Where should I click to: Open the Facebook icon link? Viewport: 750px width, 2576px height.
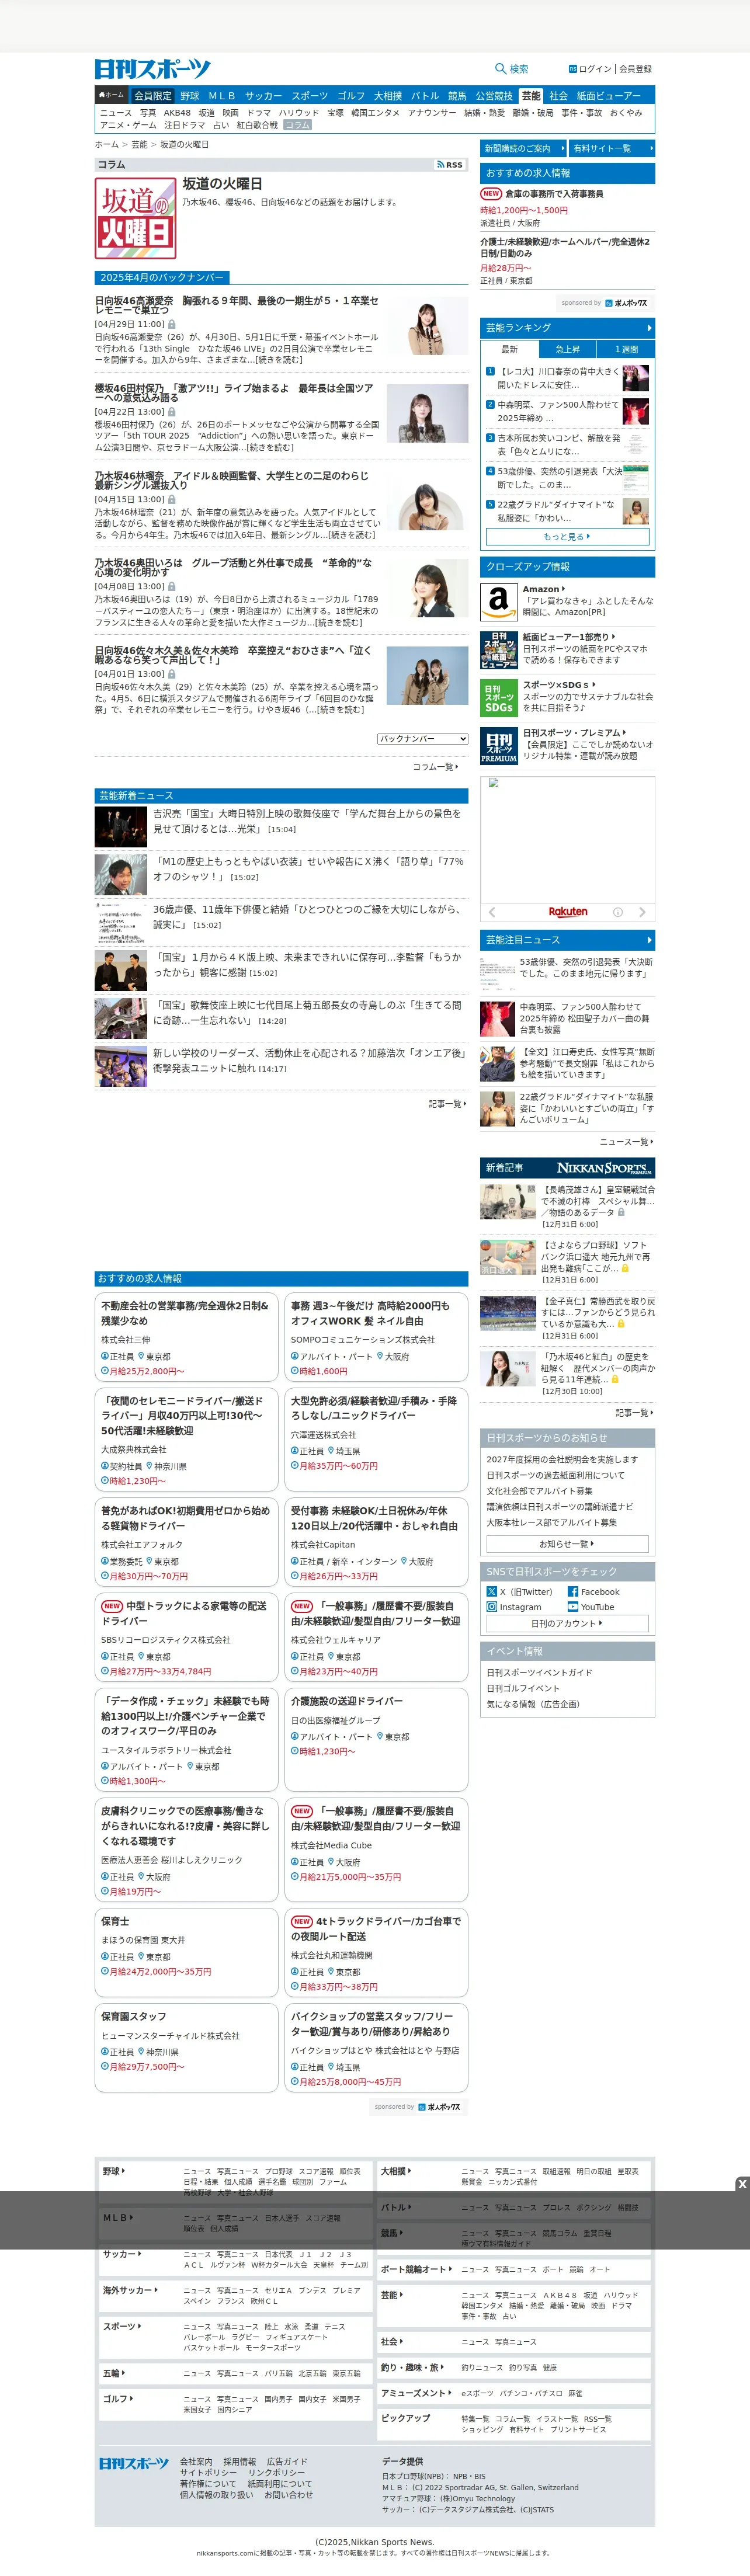(573, 1591)
